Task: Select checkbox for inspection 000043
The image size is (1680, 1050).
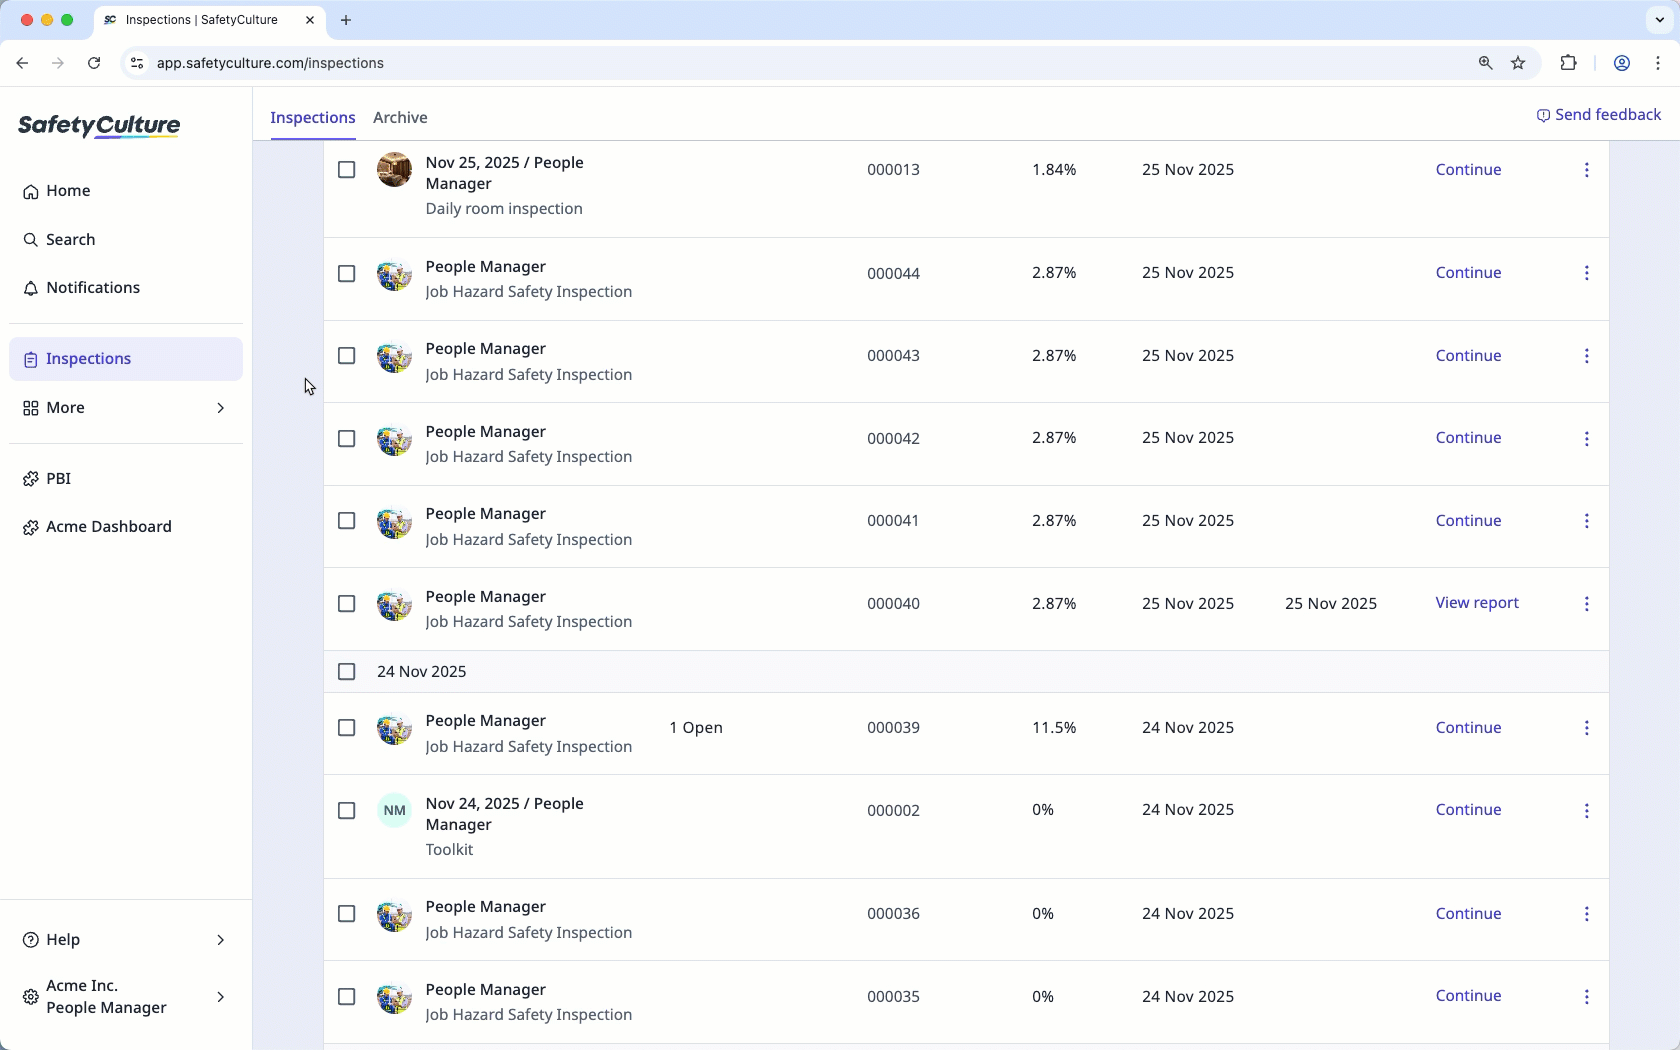Action: pos(346,356)
